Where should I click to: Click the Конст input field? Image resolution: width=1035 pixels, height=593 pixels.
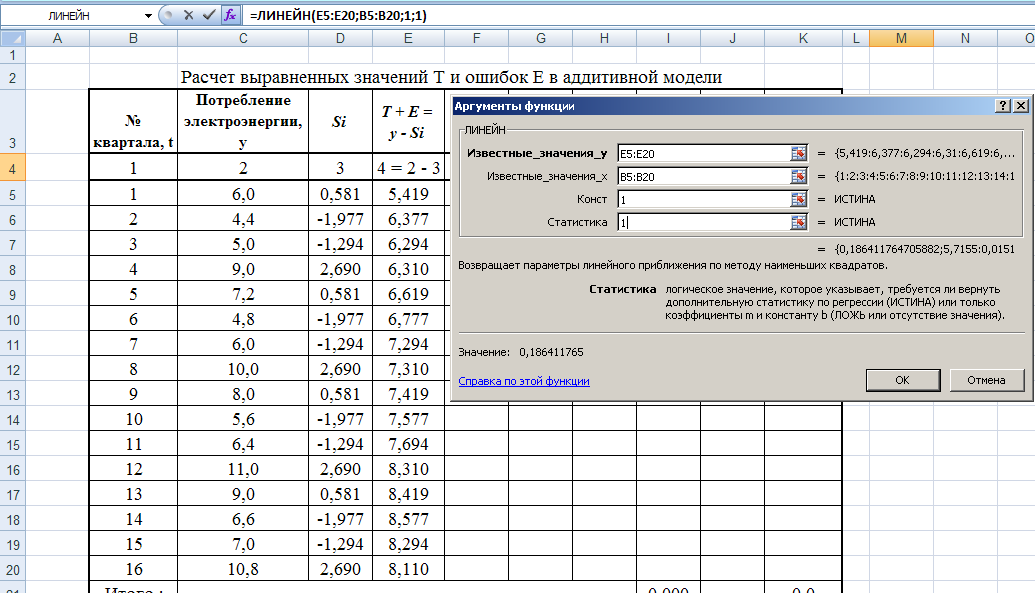point(704,199)
